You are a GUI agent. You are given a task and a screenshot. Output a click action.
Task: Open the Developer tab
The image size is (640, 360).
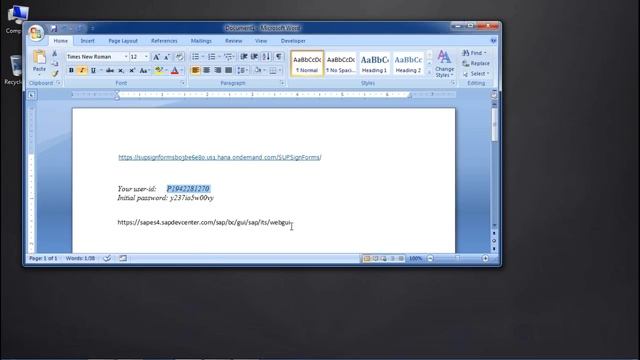point(293,41)
